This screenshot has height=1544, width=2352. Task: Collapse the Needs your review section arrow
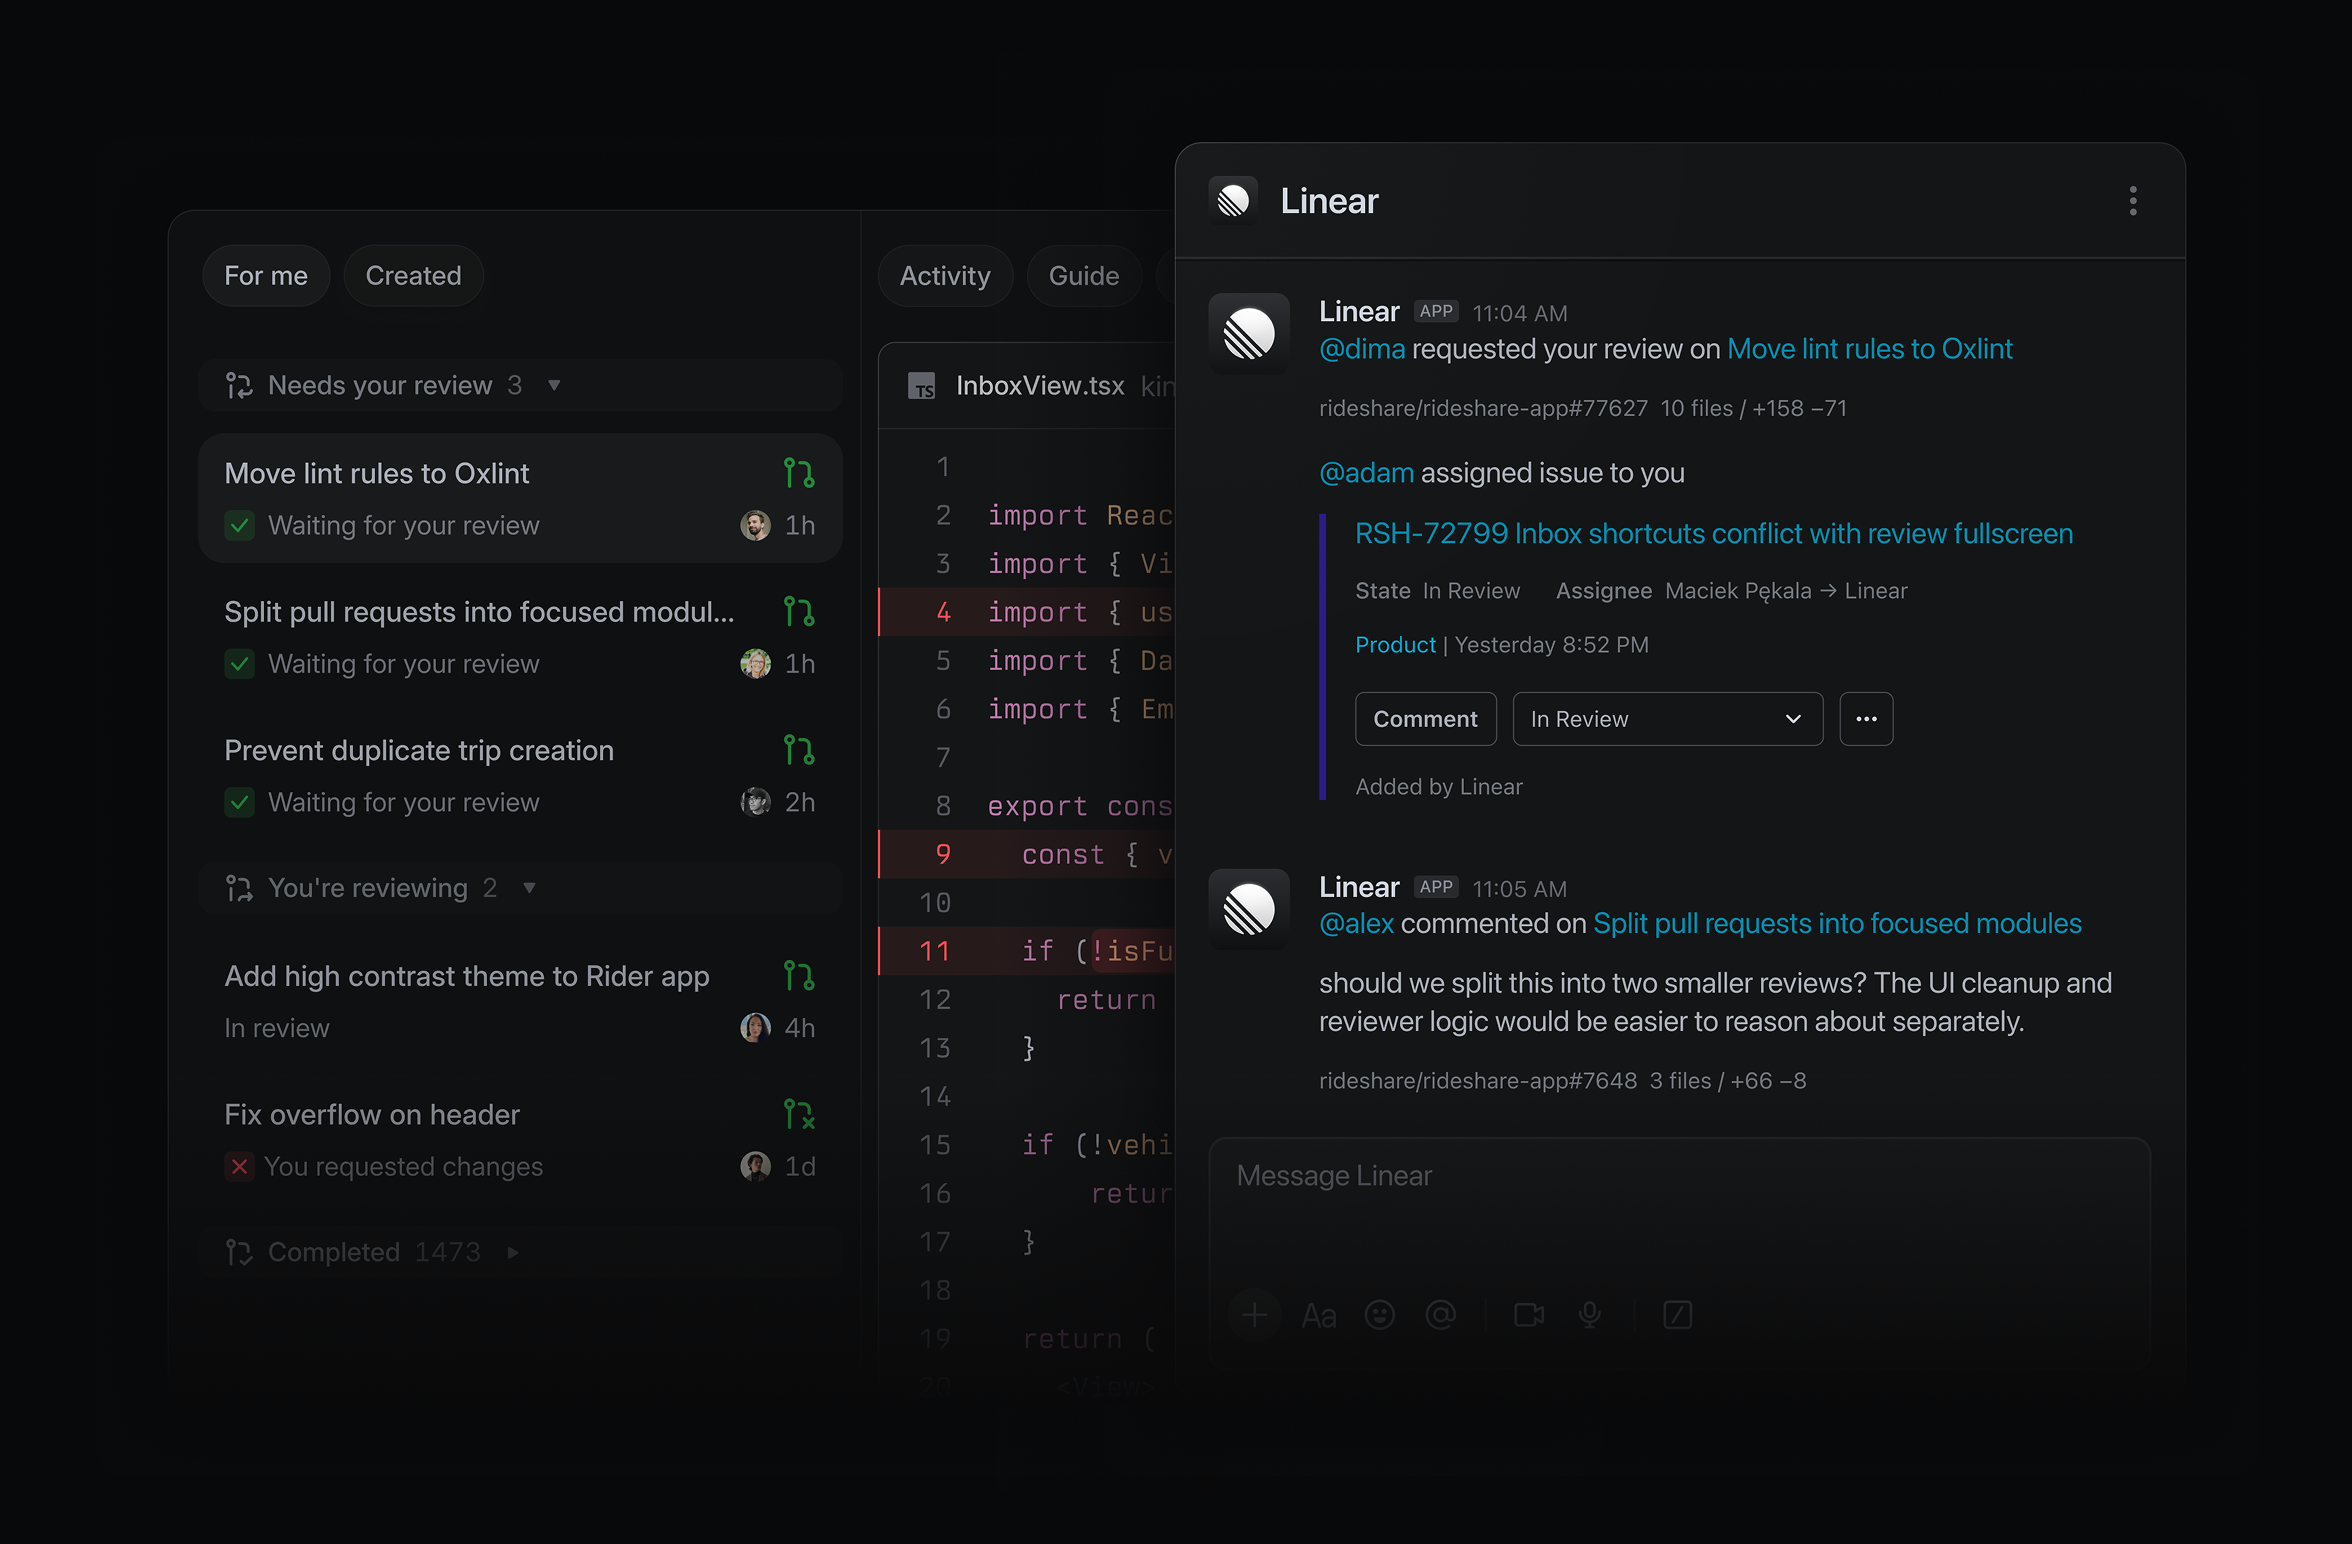tap(554, 385)
